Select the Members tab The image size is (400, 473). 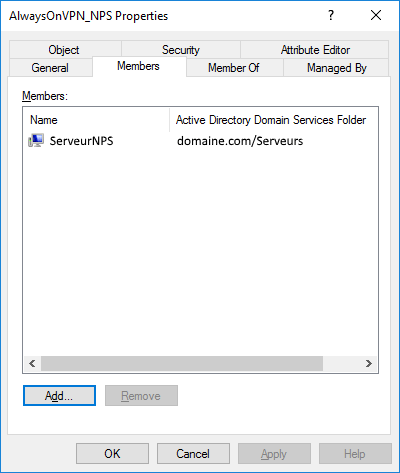[x=139, y=66]
